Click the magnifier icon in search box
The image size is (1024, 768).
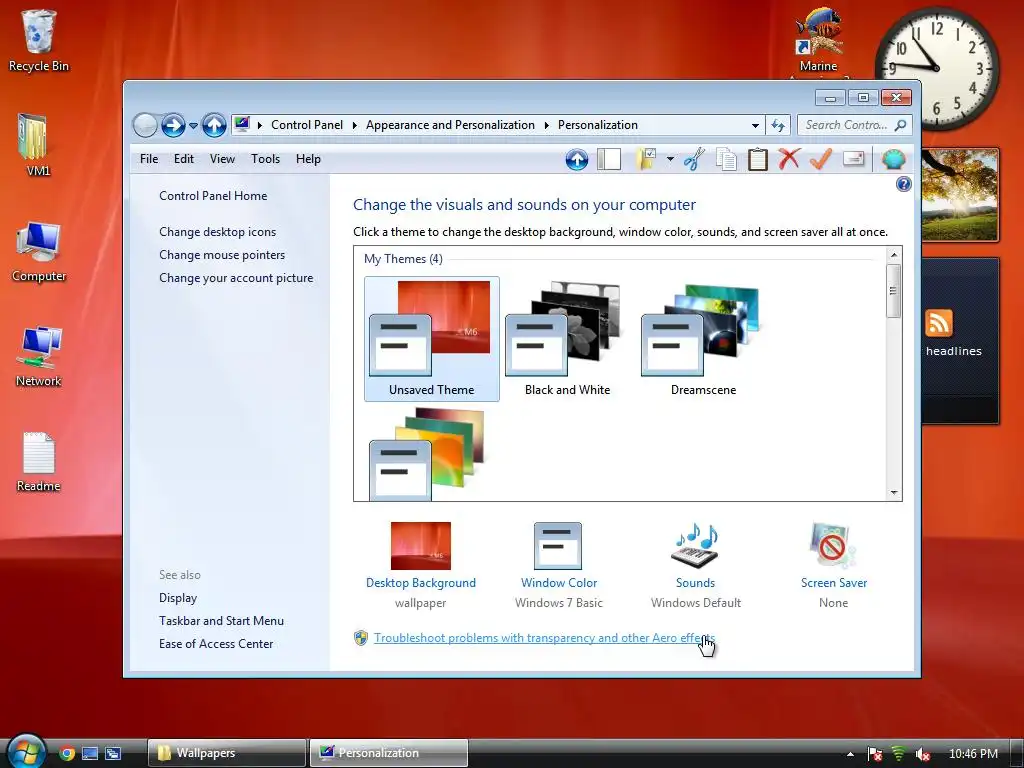[x=901, y=125]
